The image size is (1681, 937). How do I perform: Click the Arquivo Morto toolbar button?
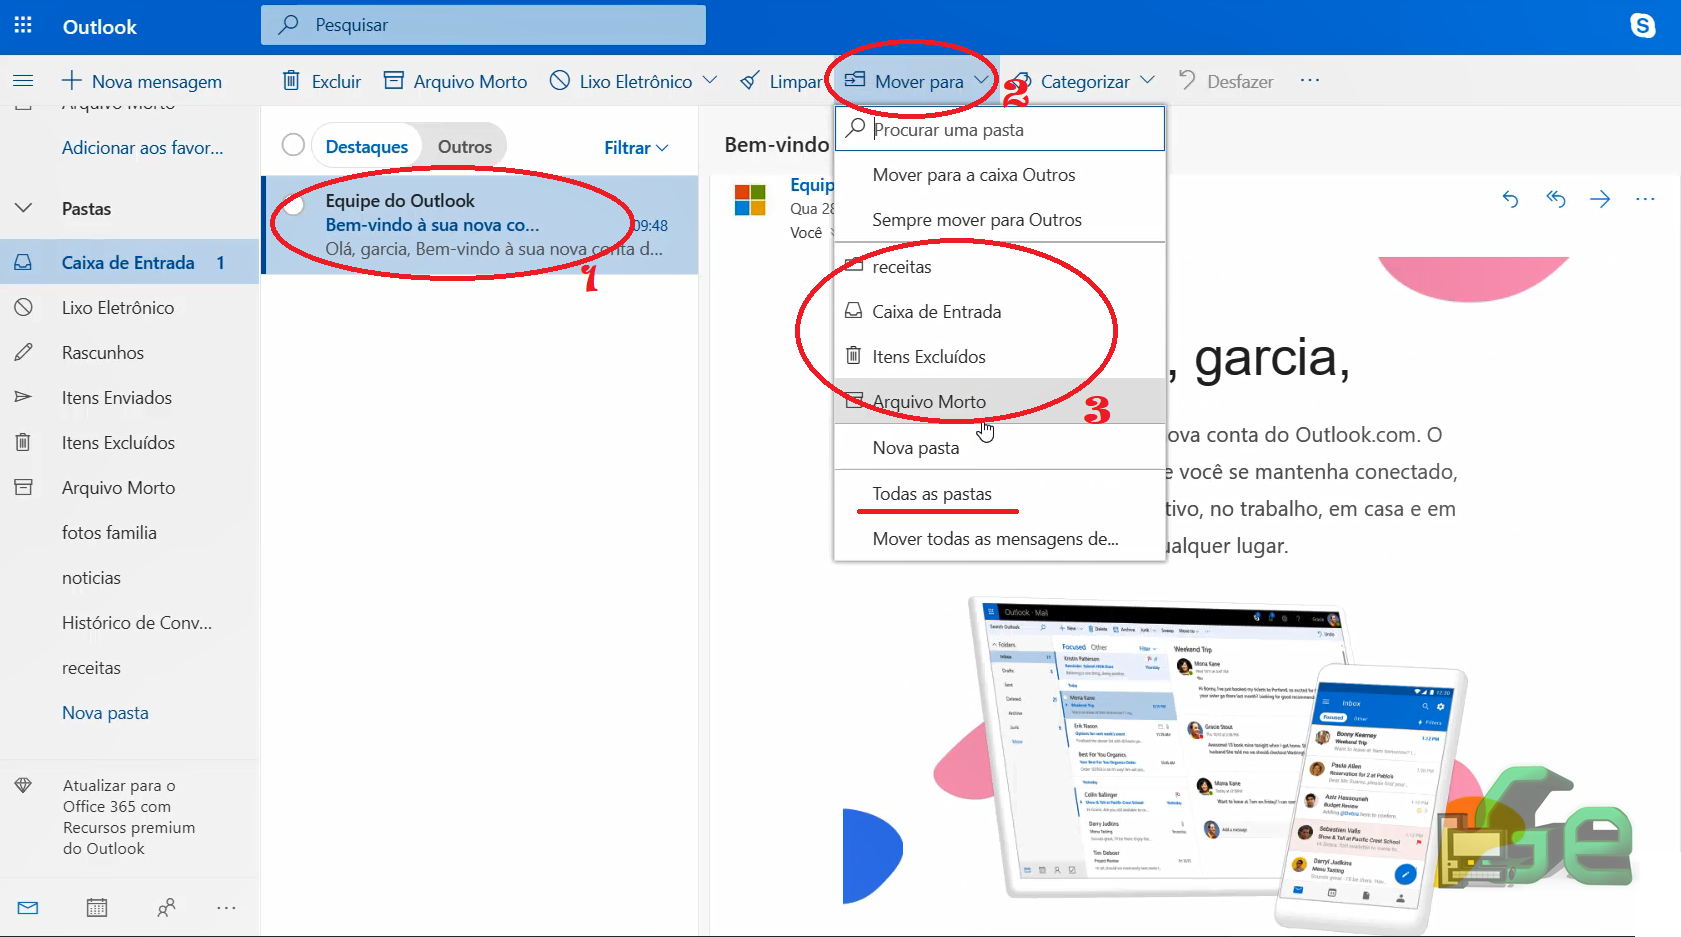point(456,81)
